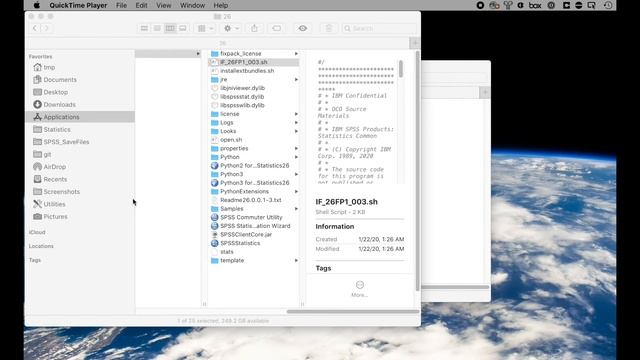Add a new Finder tab with plus
Image resolution: width=640 pixels, height=360 pixels.
pyautogui.click(x=415, y=43)
